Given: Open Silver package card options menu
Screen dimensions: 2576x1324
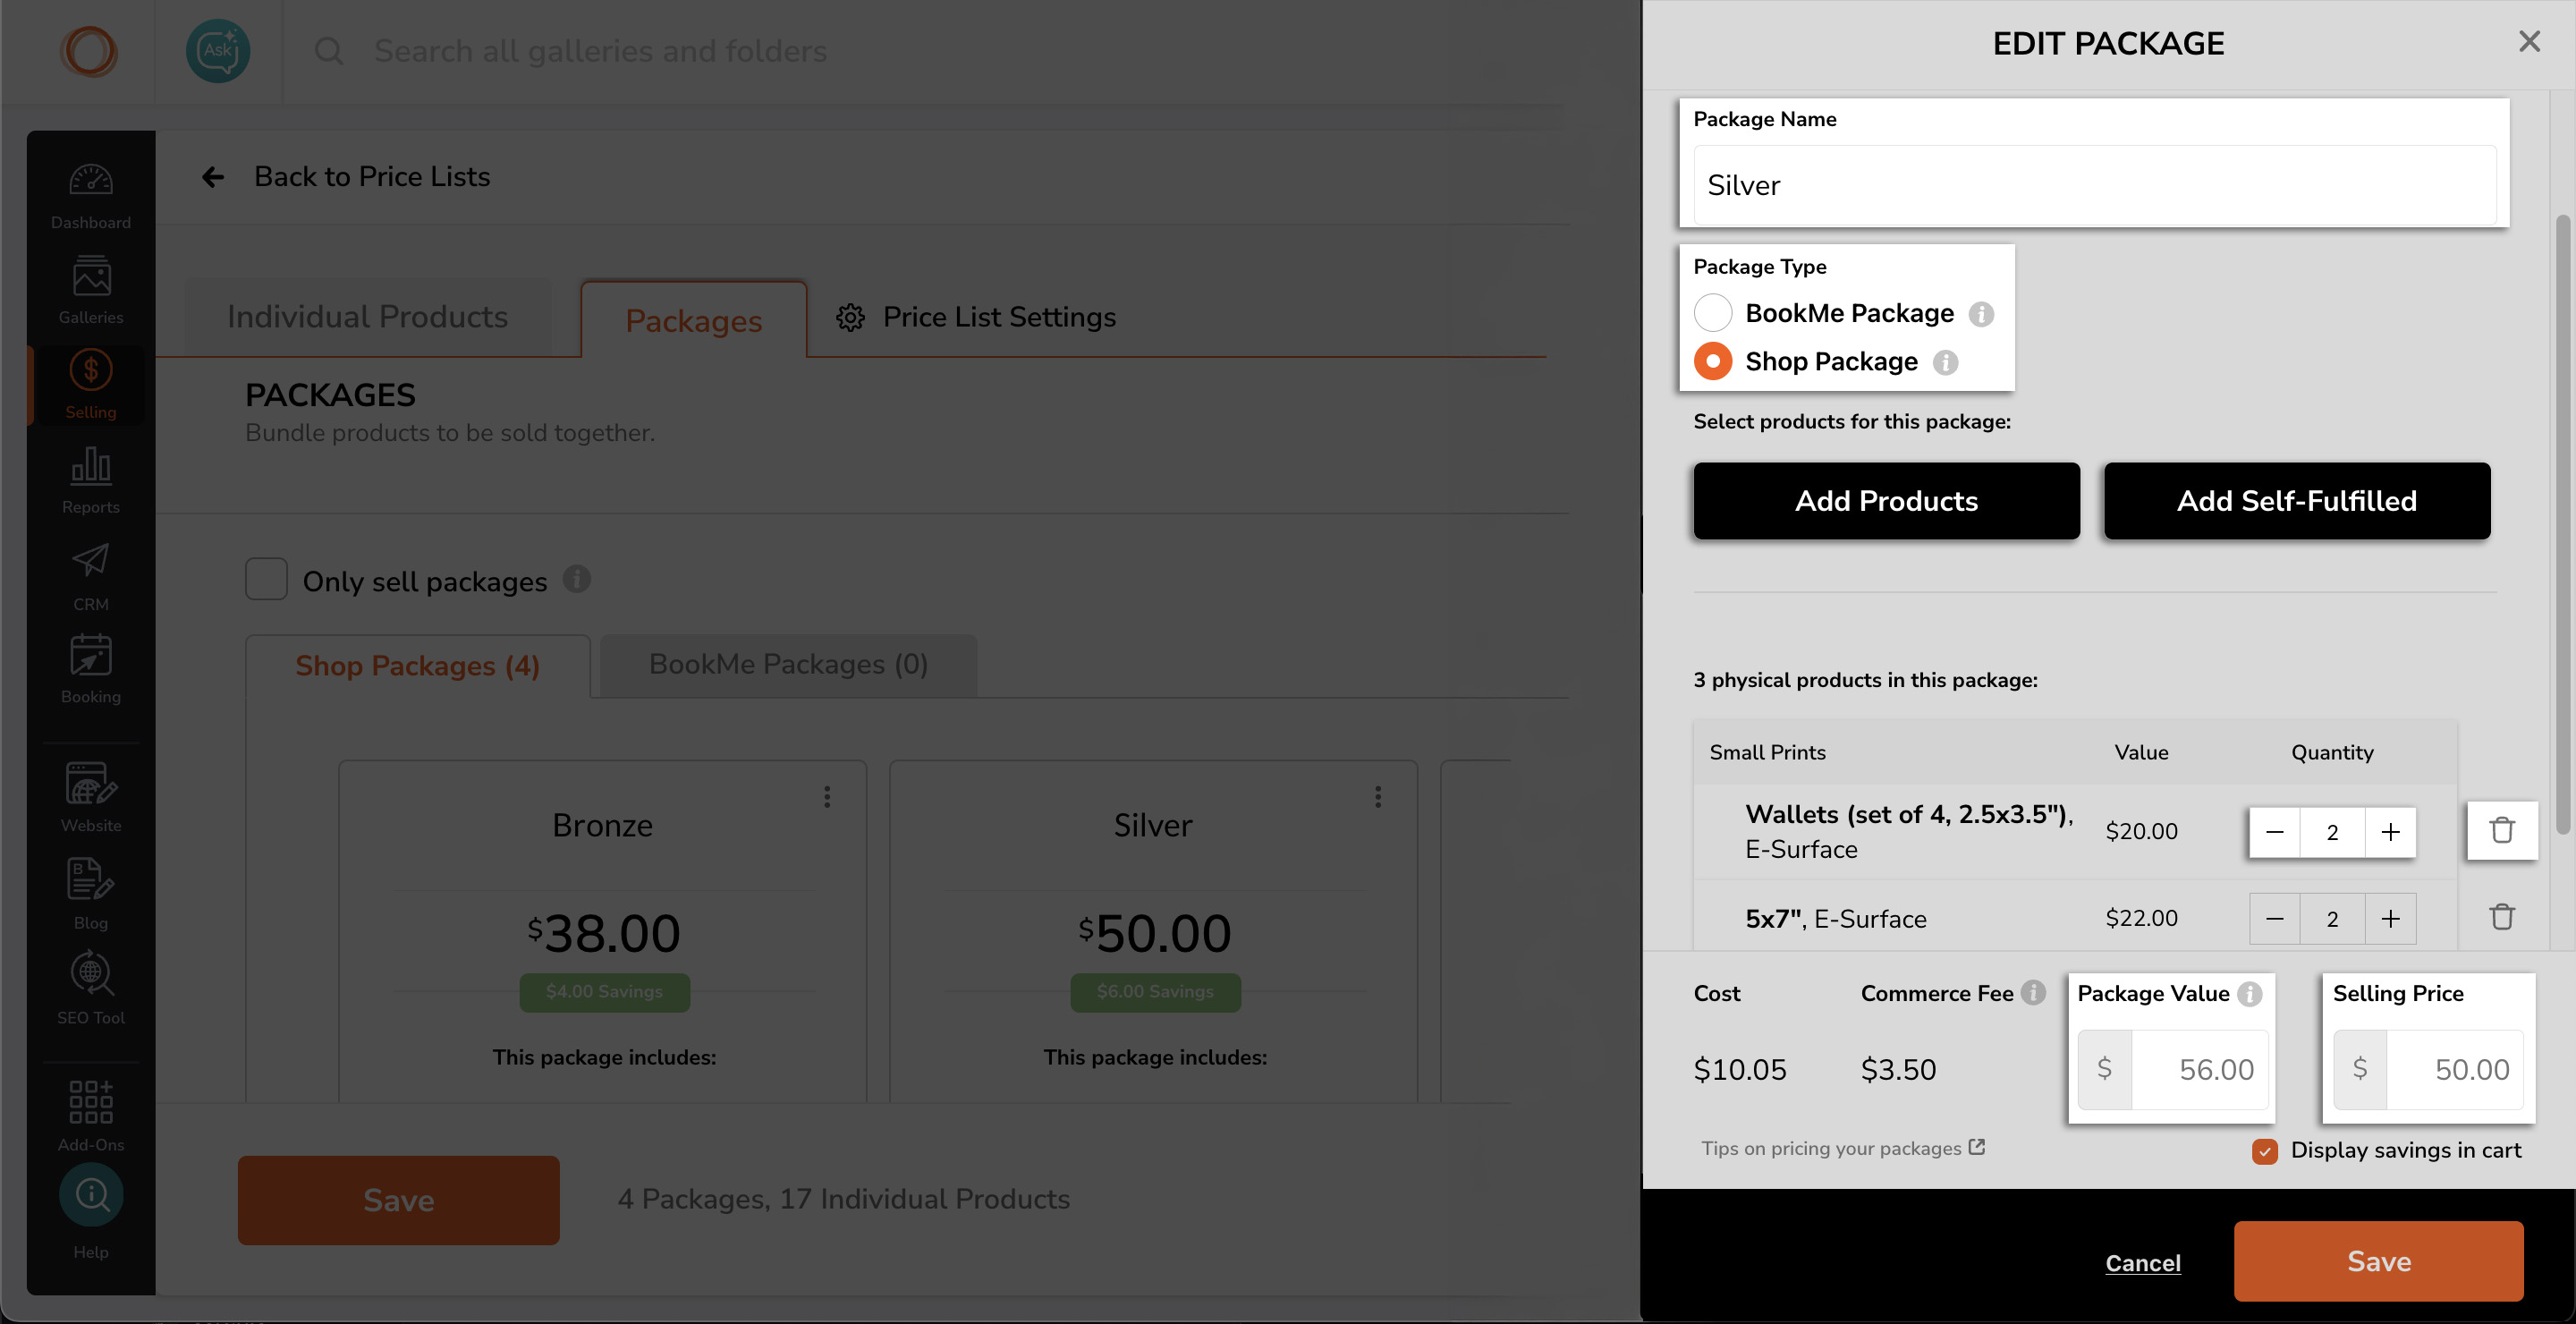Looking at the screenshot, I should pos(1378,797).
